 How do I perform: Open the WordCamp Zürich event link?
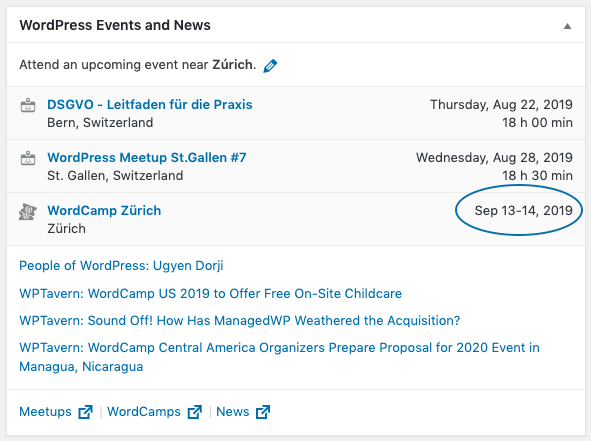[104, 210]
